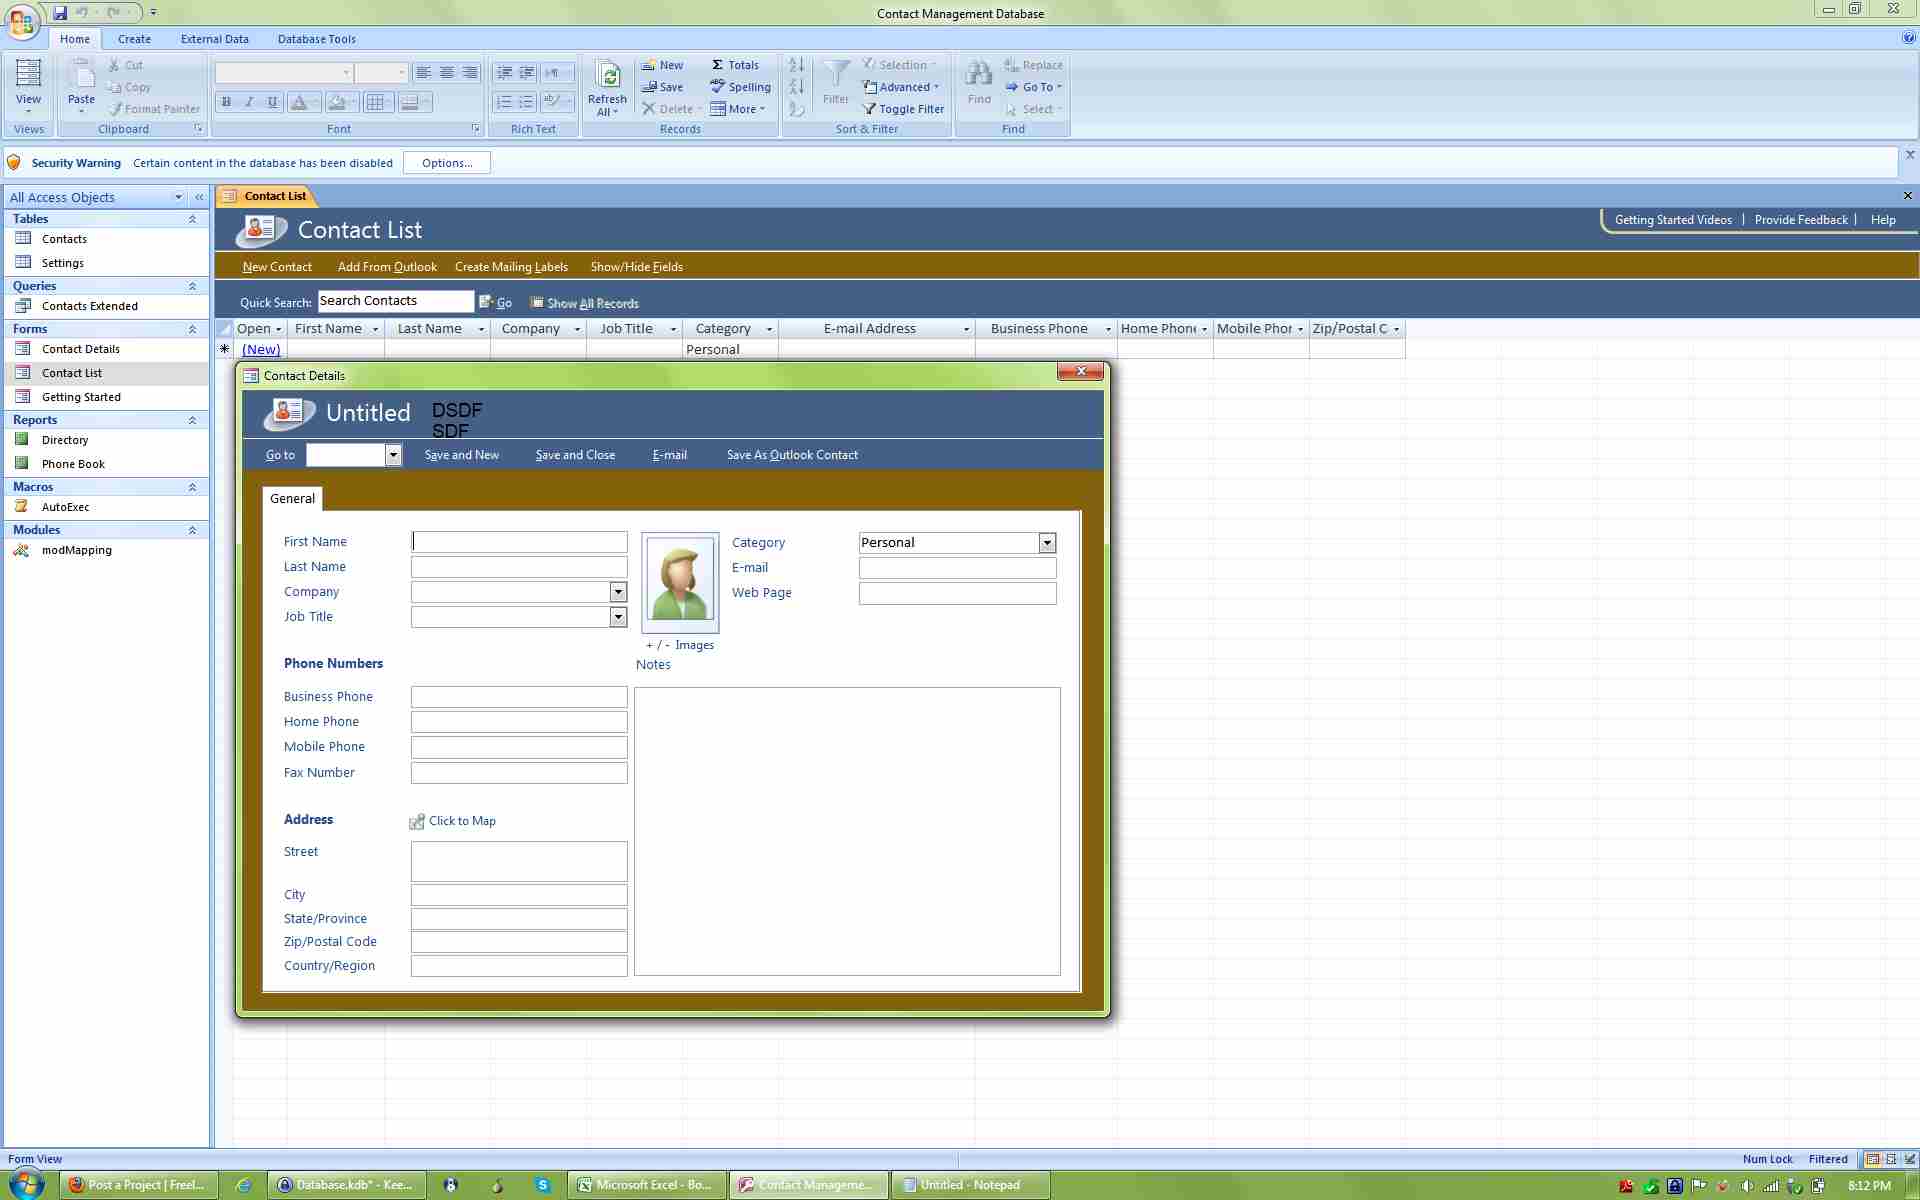The height and width of the screenshot is (1200, 1920).
Task: Click the Spelling check icon
Action: point(717,87)
